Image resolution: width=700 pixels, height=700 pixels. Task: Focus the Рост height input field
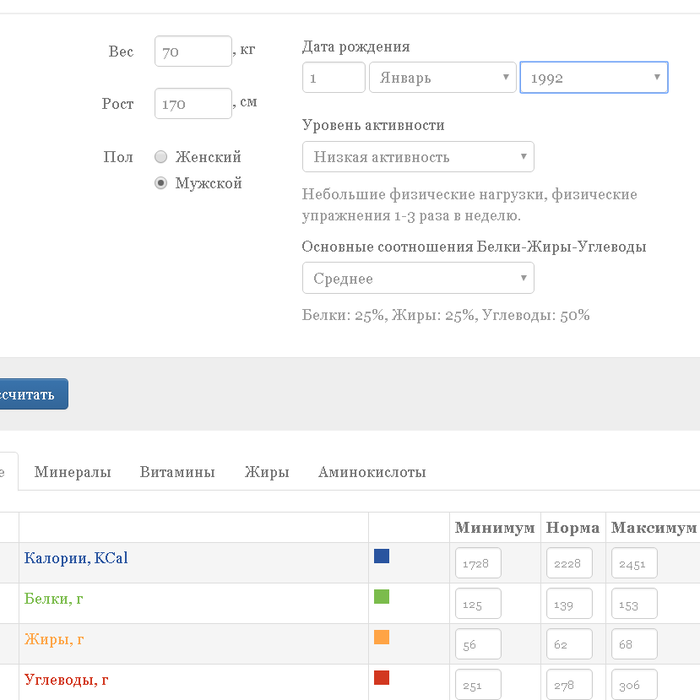193,104
